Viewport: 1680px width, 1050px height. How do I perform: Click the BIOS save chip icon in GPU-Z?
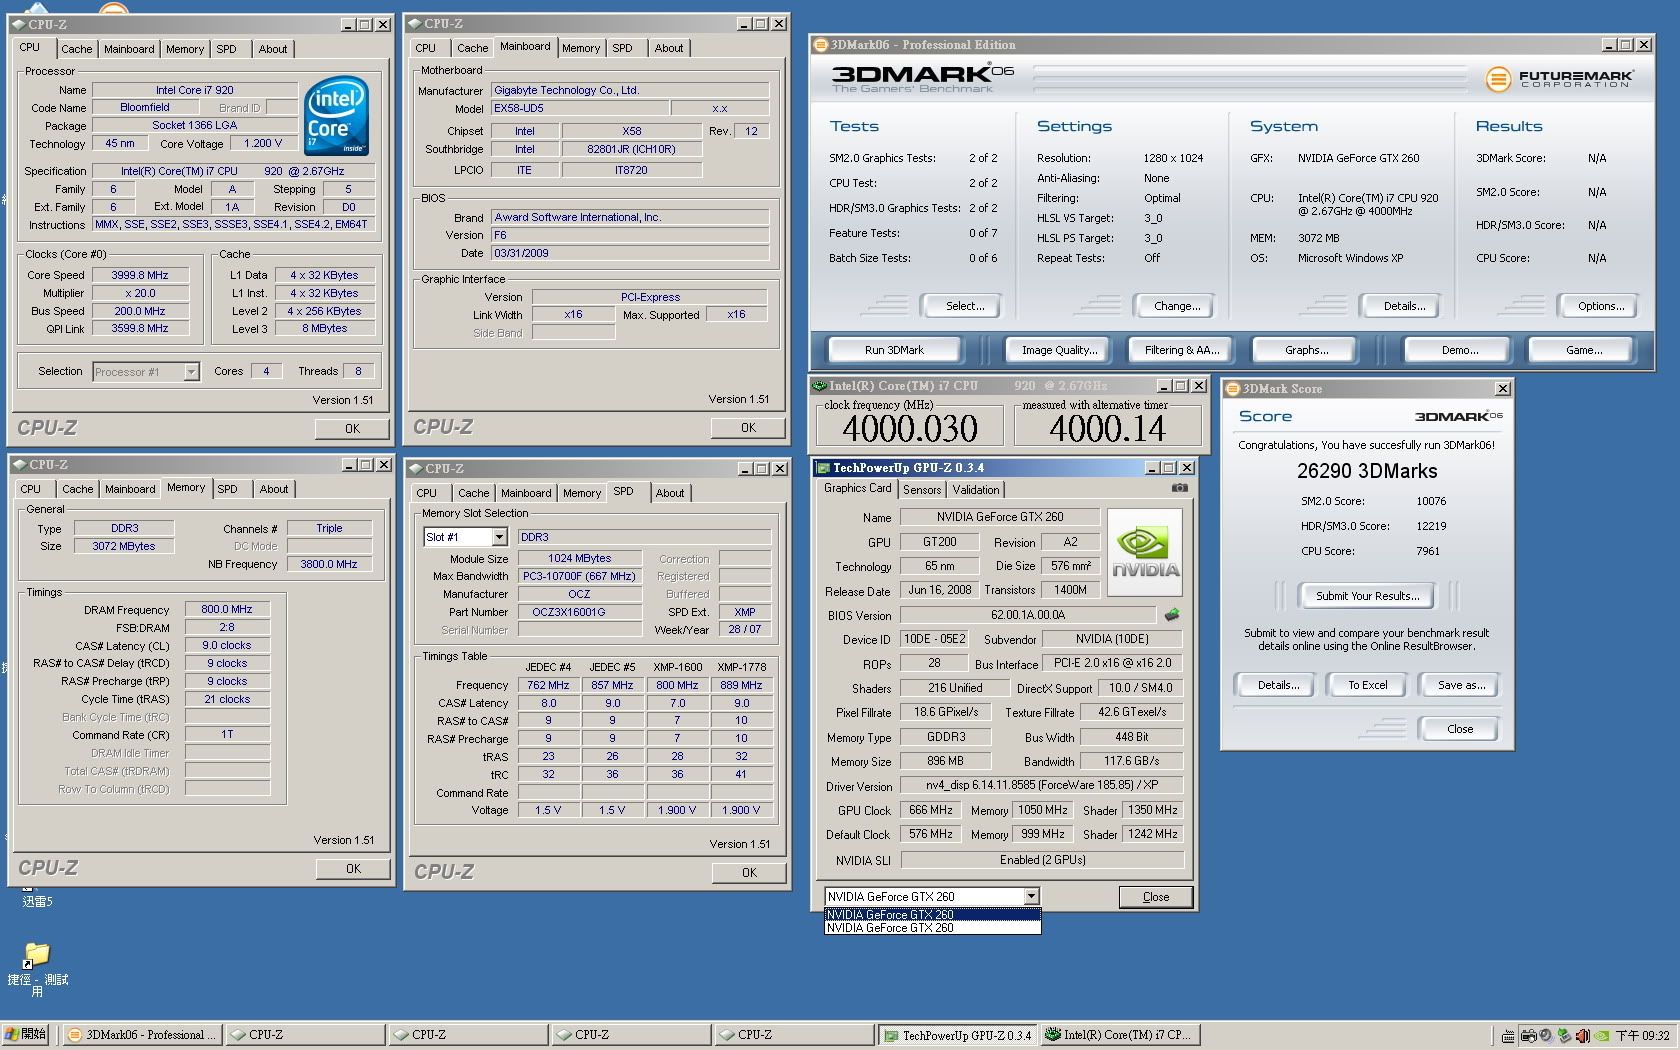[1172, 615]
